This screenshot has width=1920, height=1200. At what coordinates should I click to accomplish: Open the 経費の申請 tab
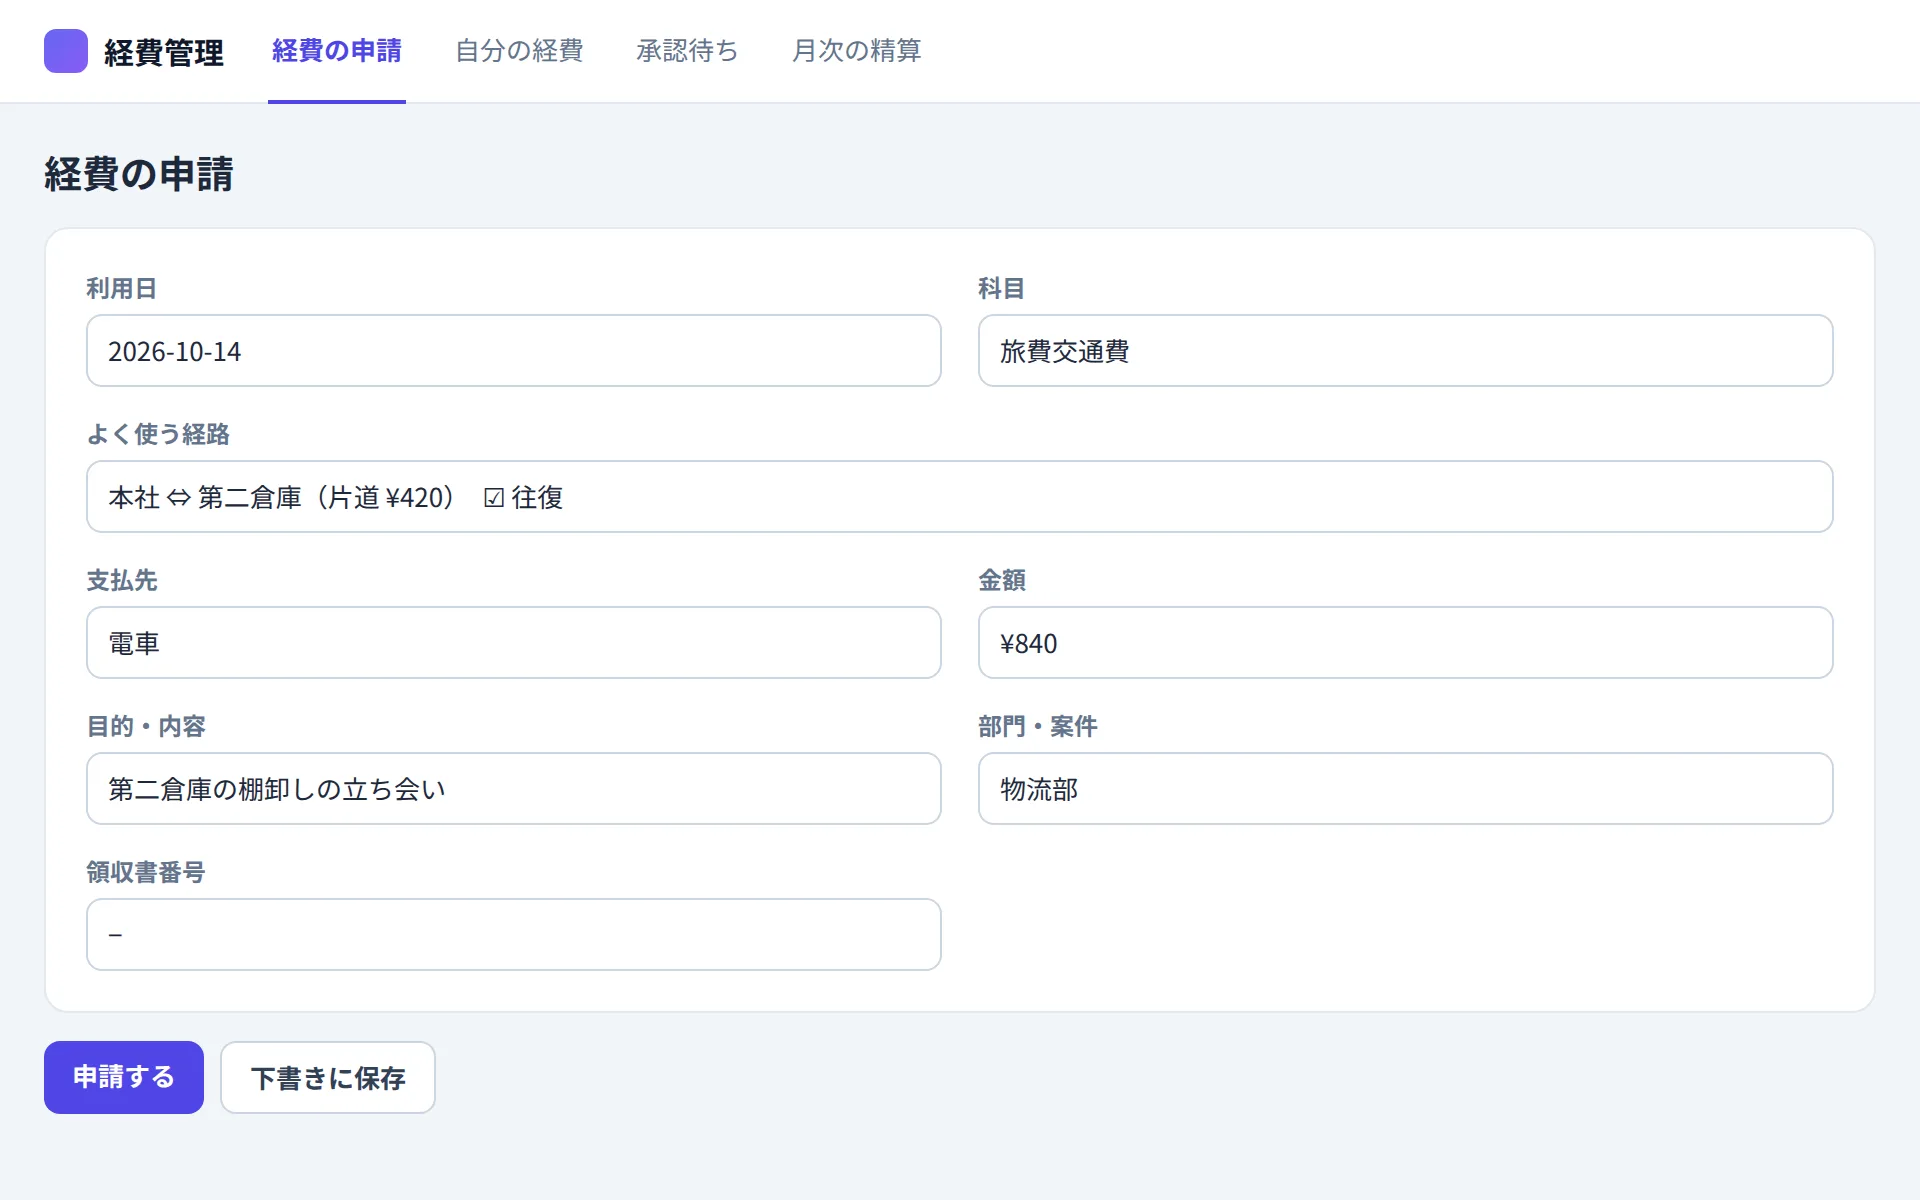pos(337,51)
